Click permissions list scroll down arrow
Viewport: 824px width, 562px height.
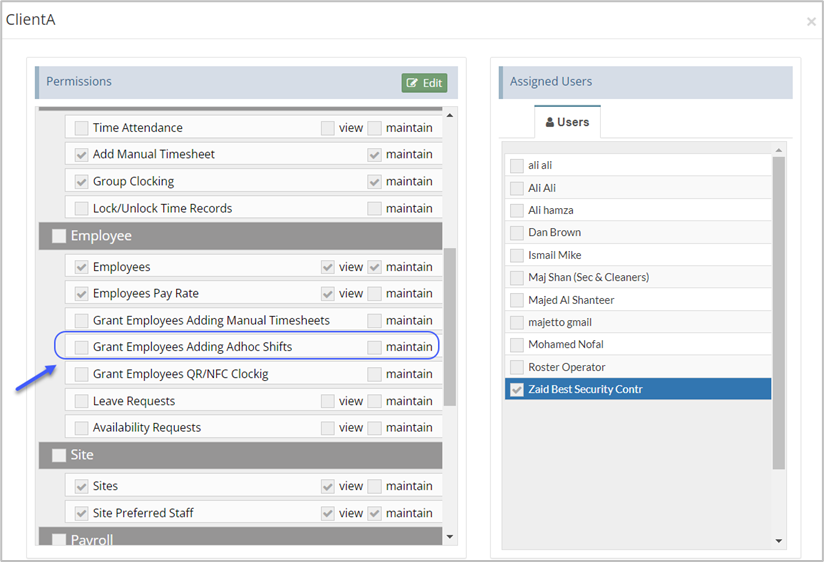450,537
